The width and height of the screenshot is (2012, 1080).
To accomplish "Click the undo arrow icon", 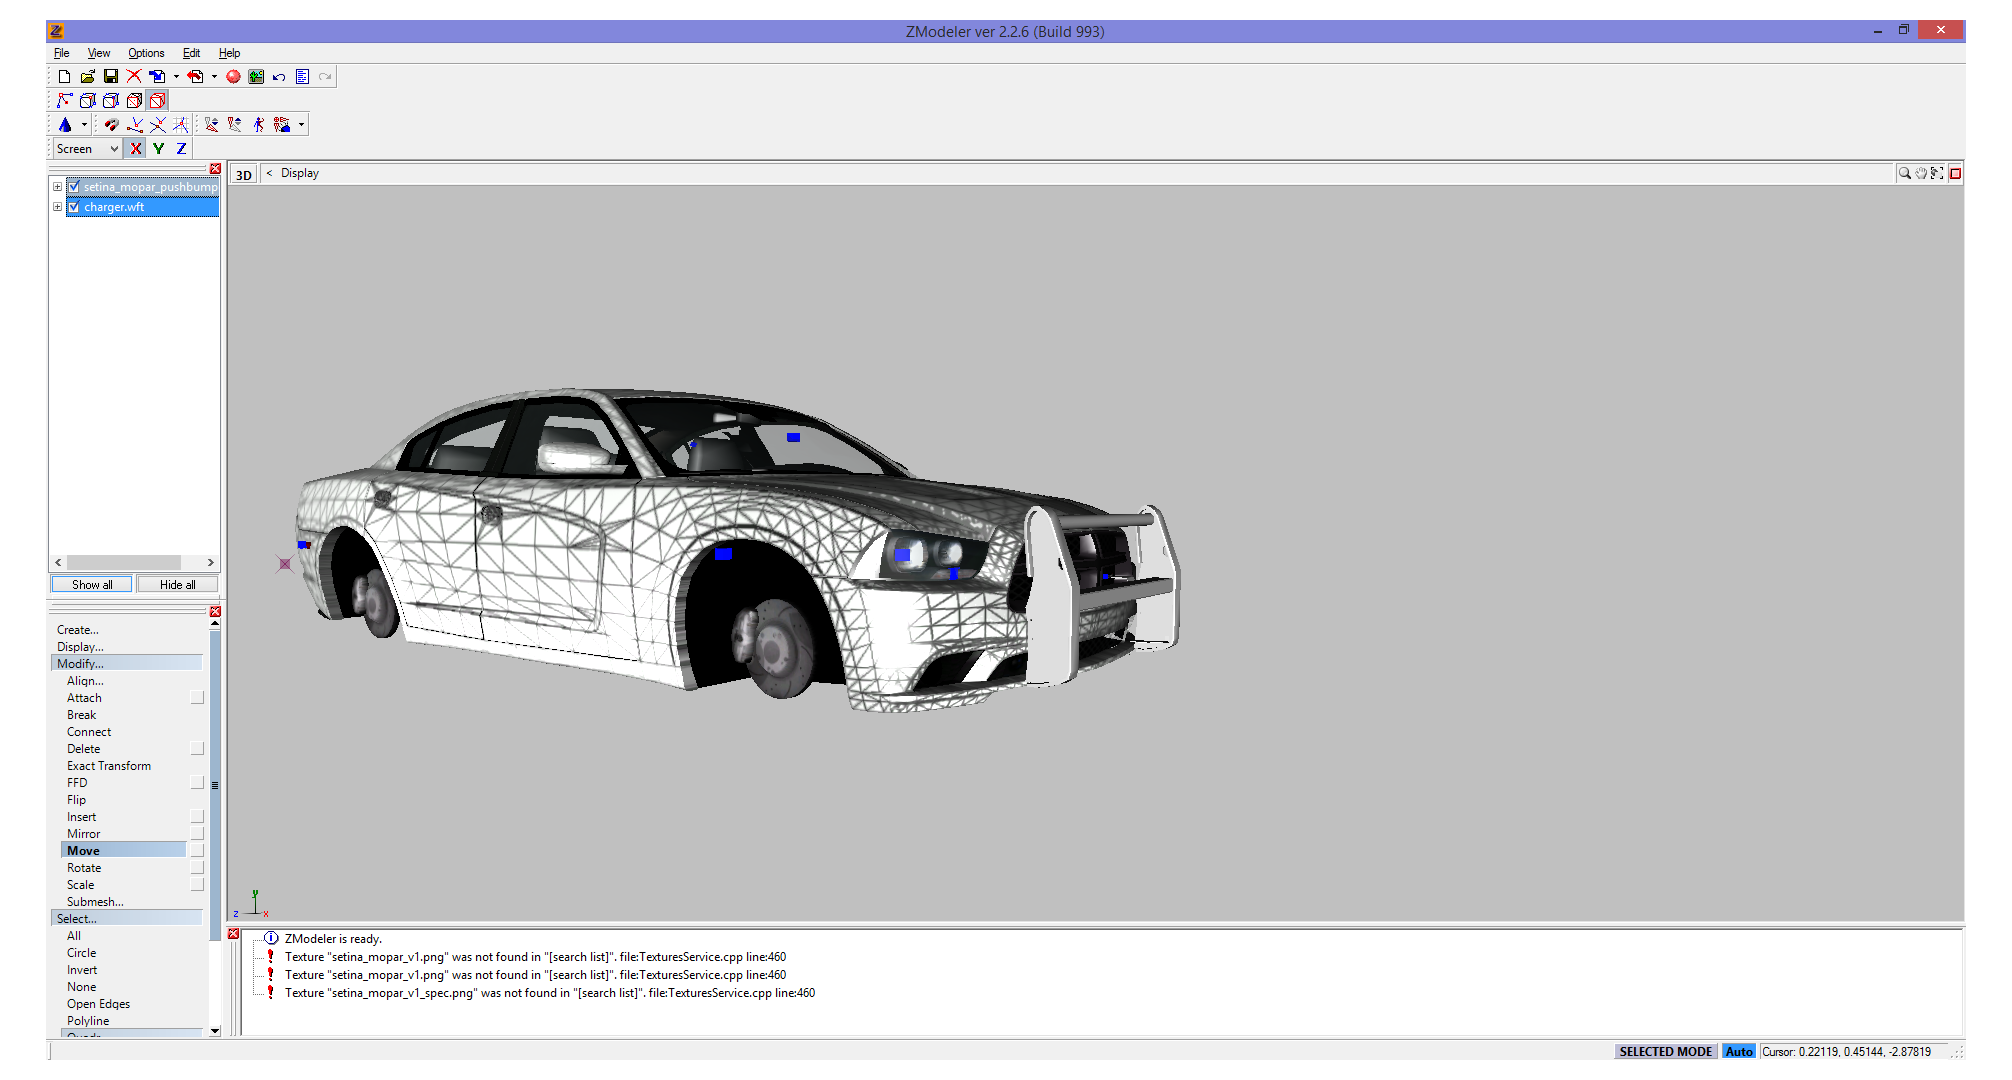I will pos(279,77).
